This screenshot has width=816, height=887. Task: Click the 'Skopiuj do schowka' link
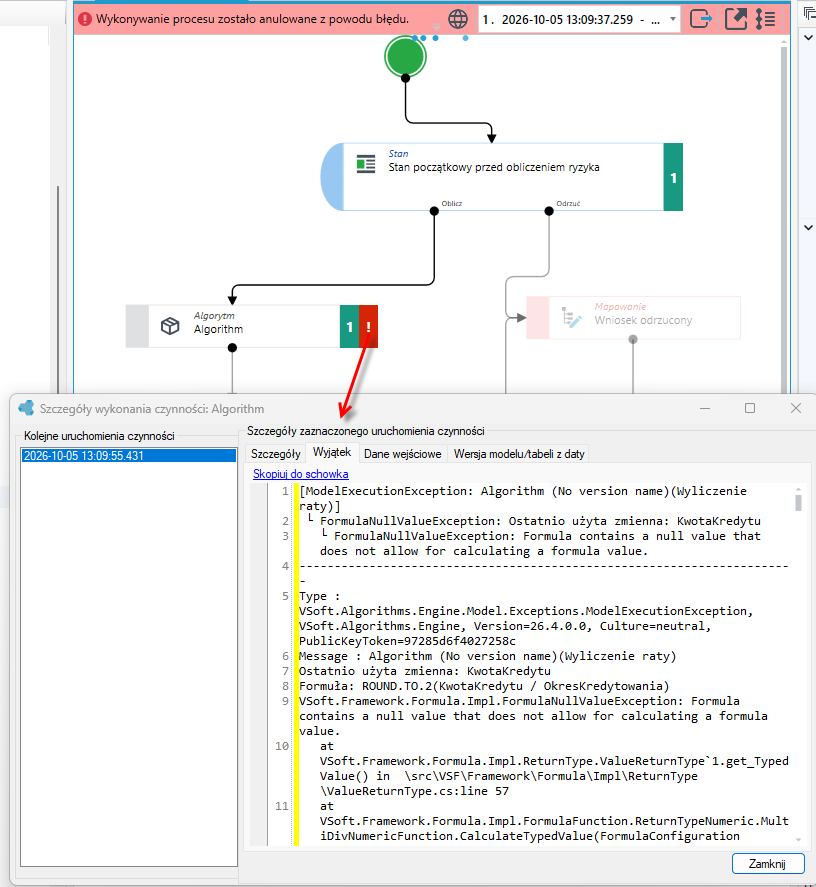click(300, 474)
